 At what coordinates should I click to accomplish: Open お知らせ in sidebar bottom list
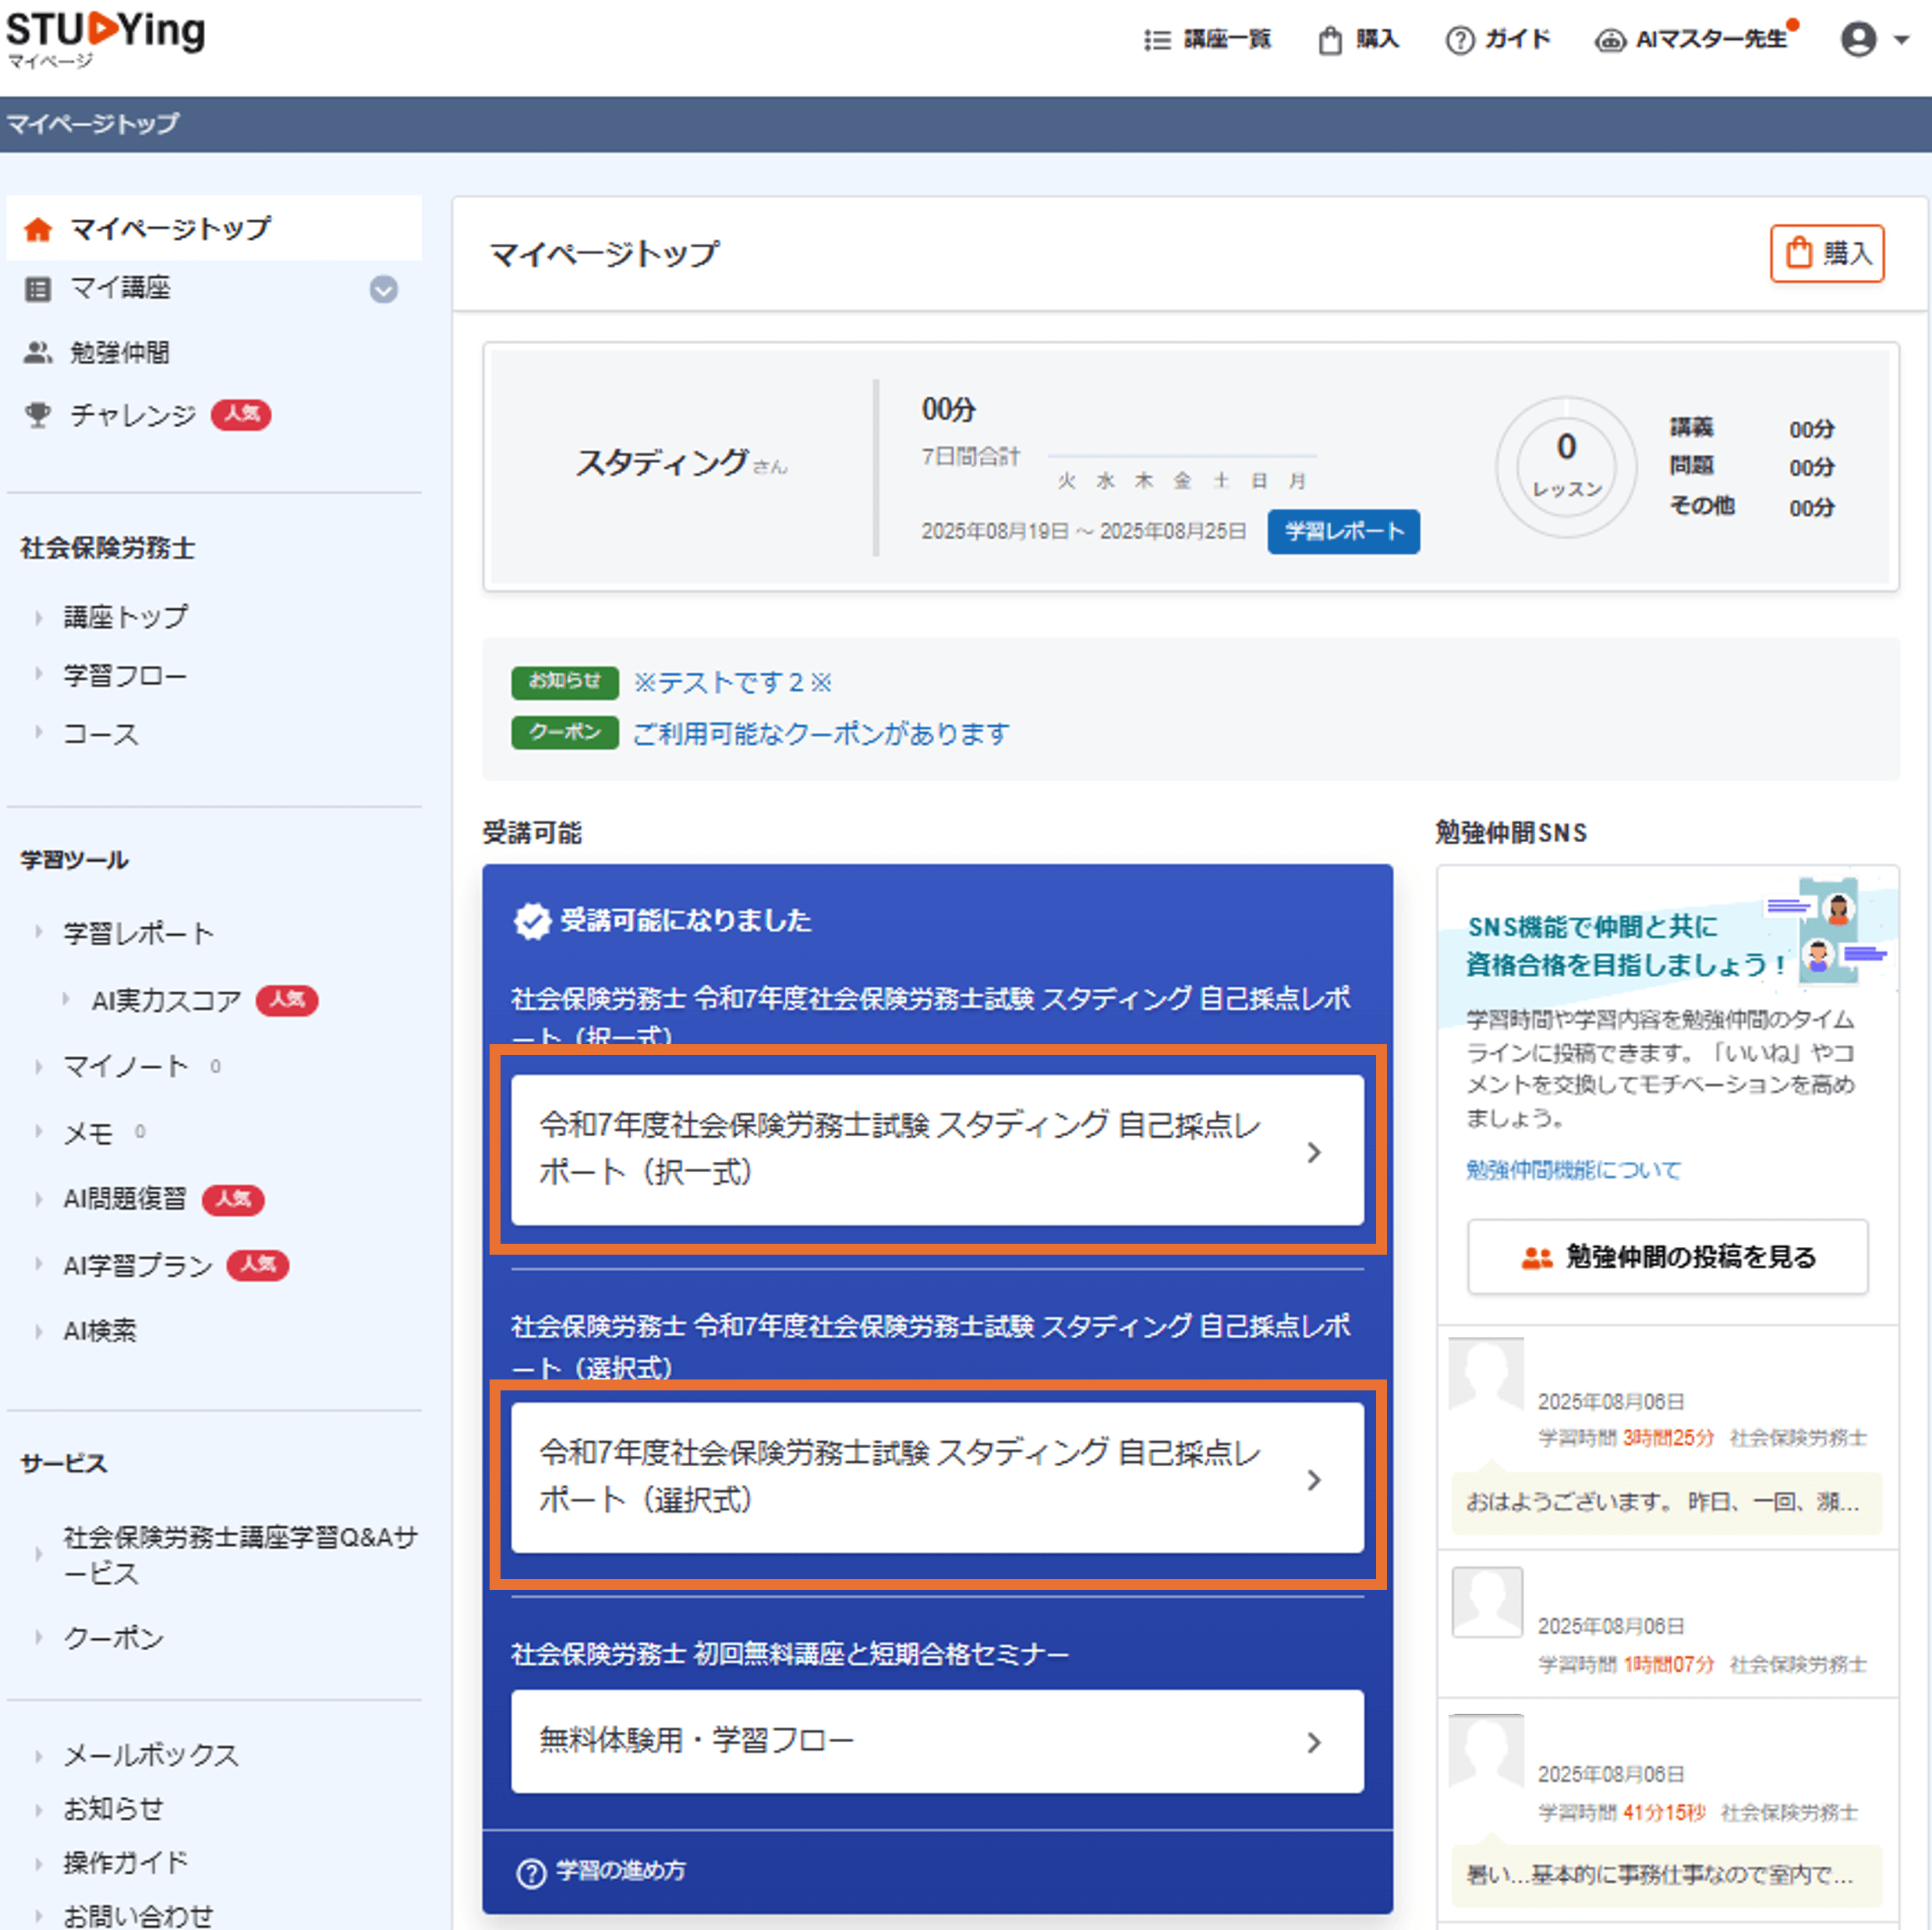pos(113,1809)
